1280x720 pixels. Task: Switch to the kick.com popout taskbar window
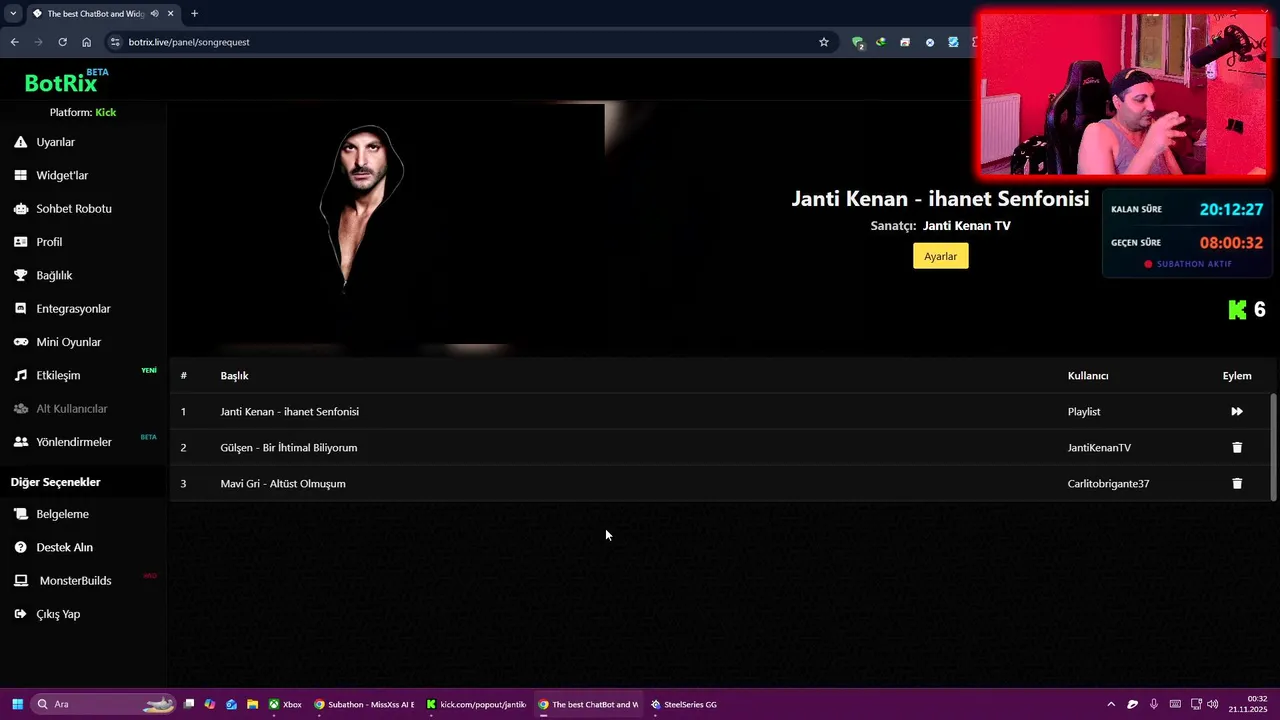(x=476, y=704)
